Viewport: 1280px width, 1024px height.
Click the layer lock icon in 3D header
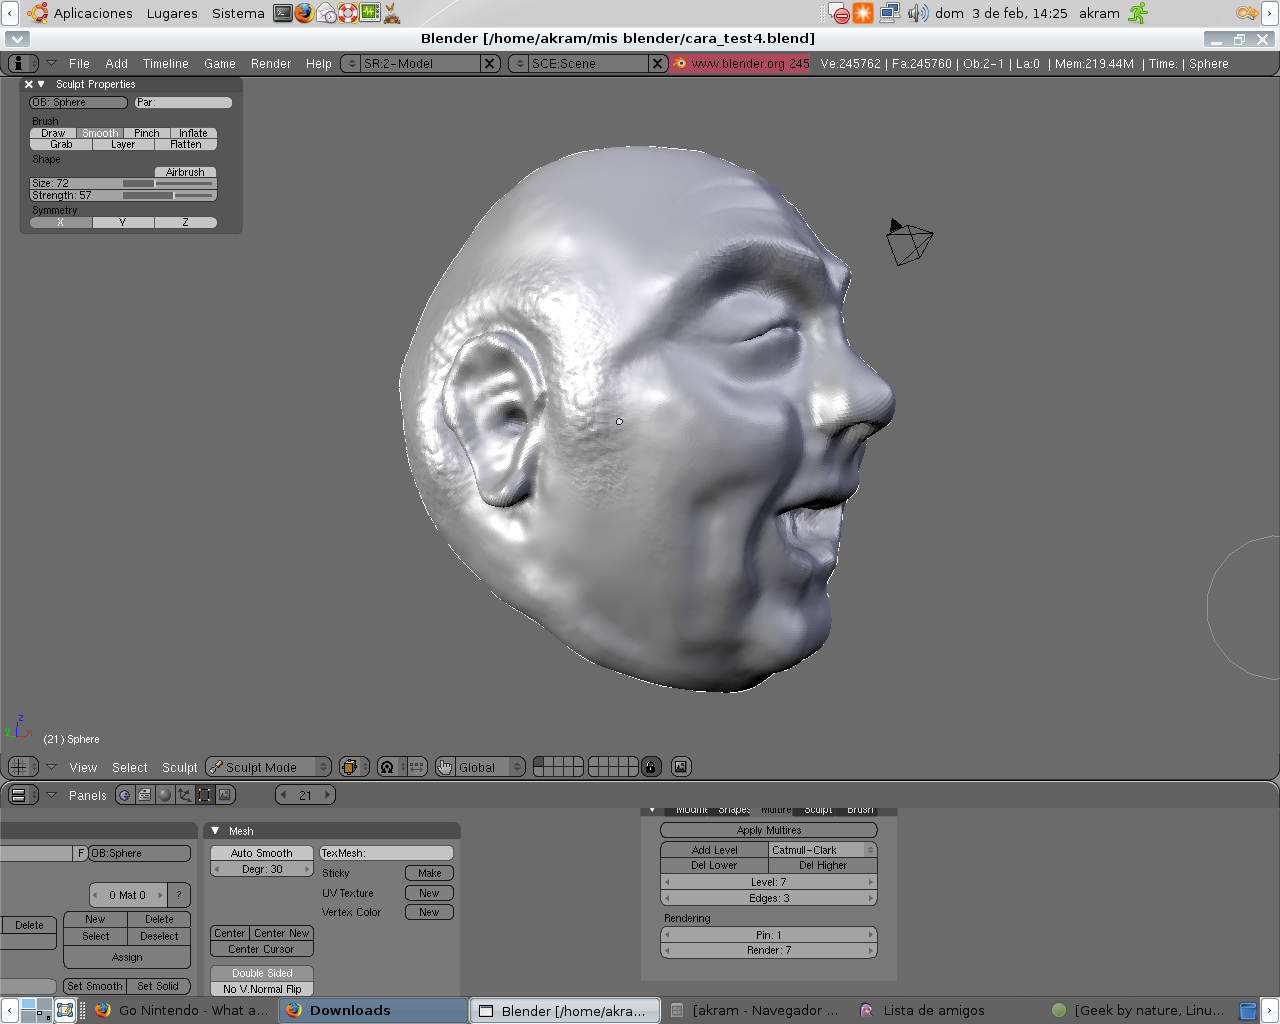(651, 767)
